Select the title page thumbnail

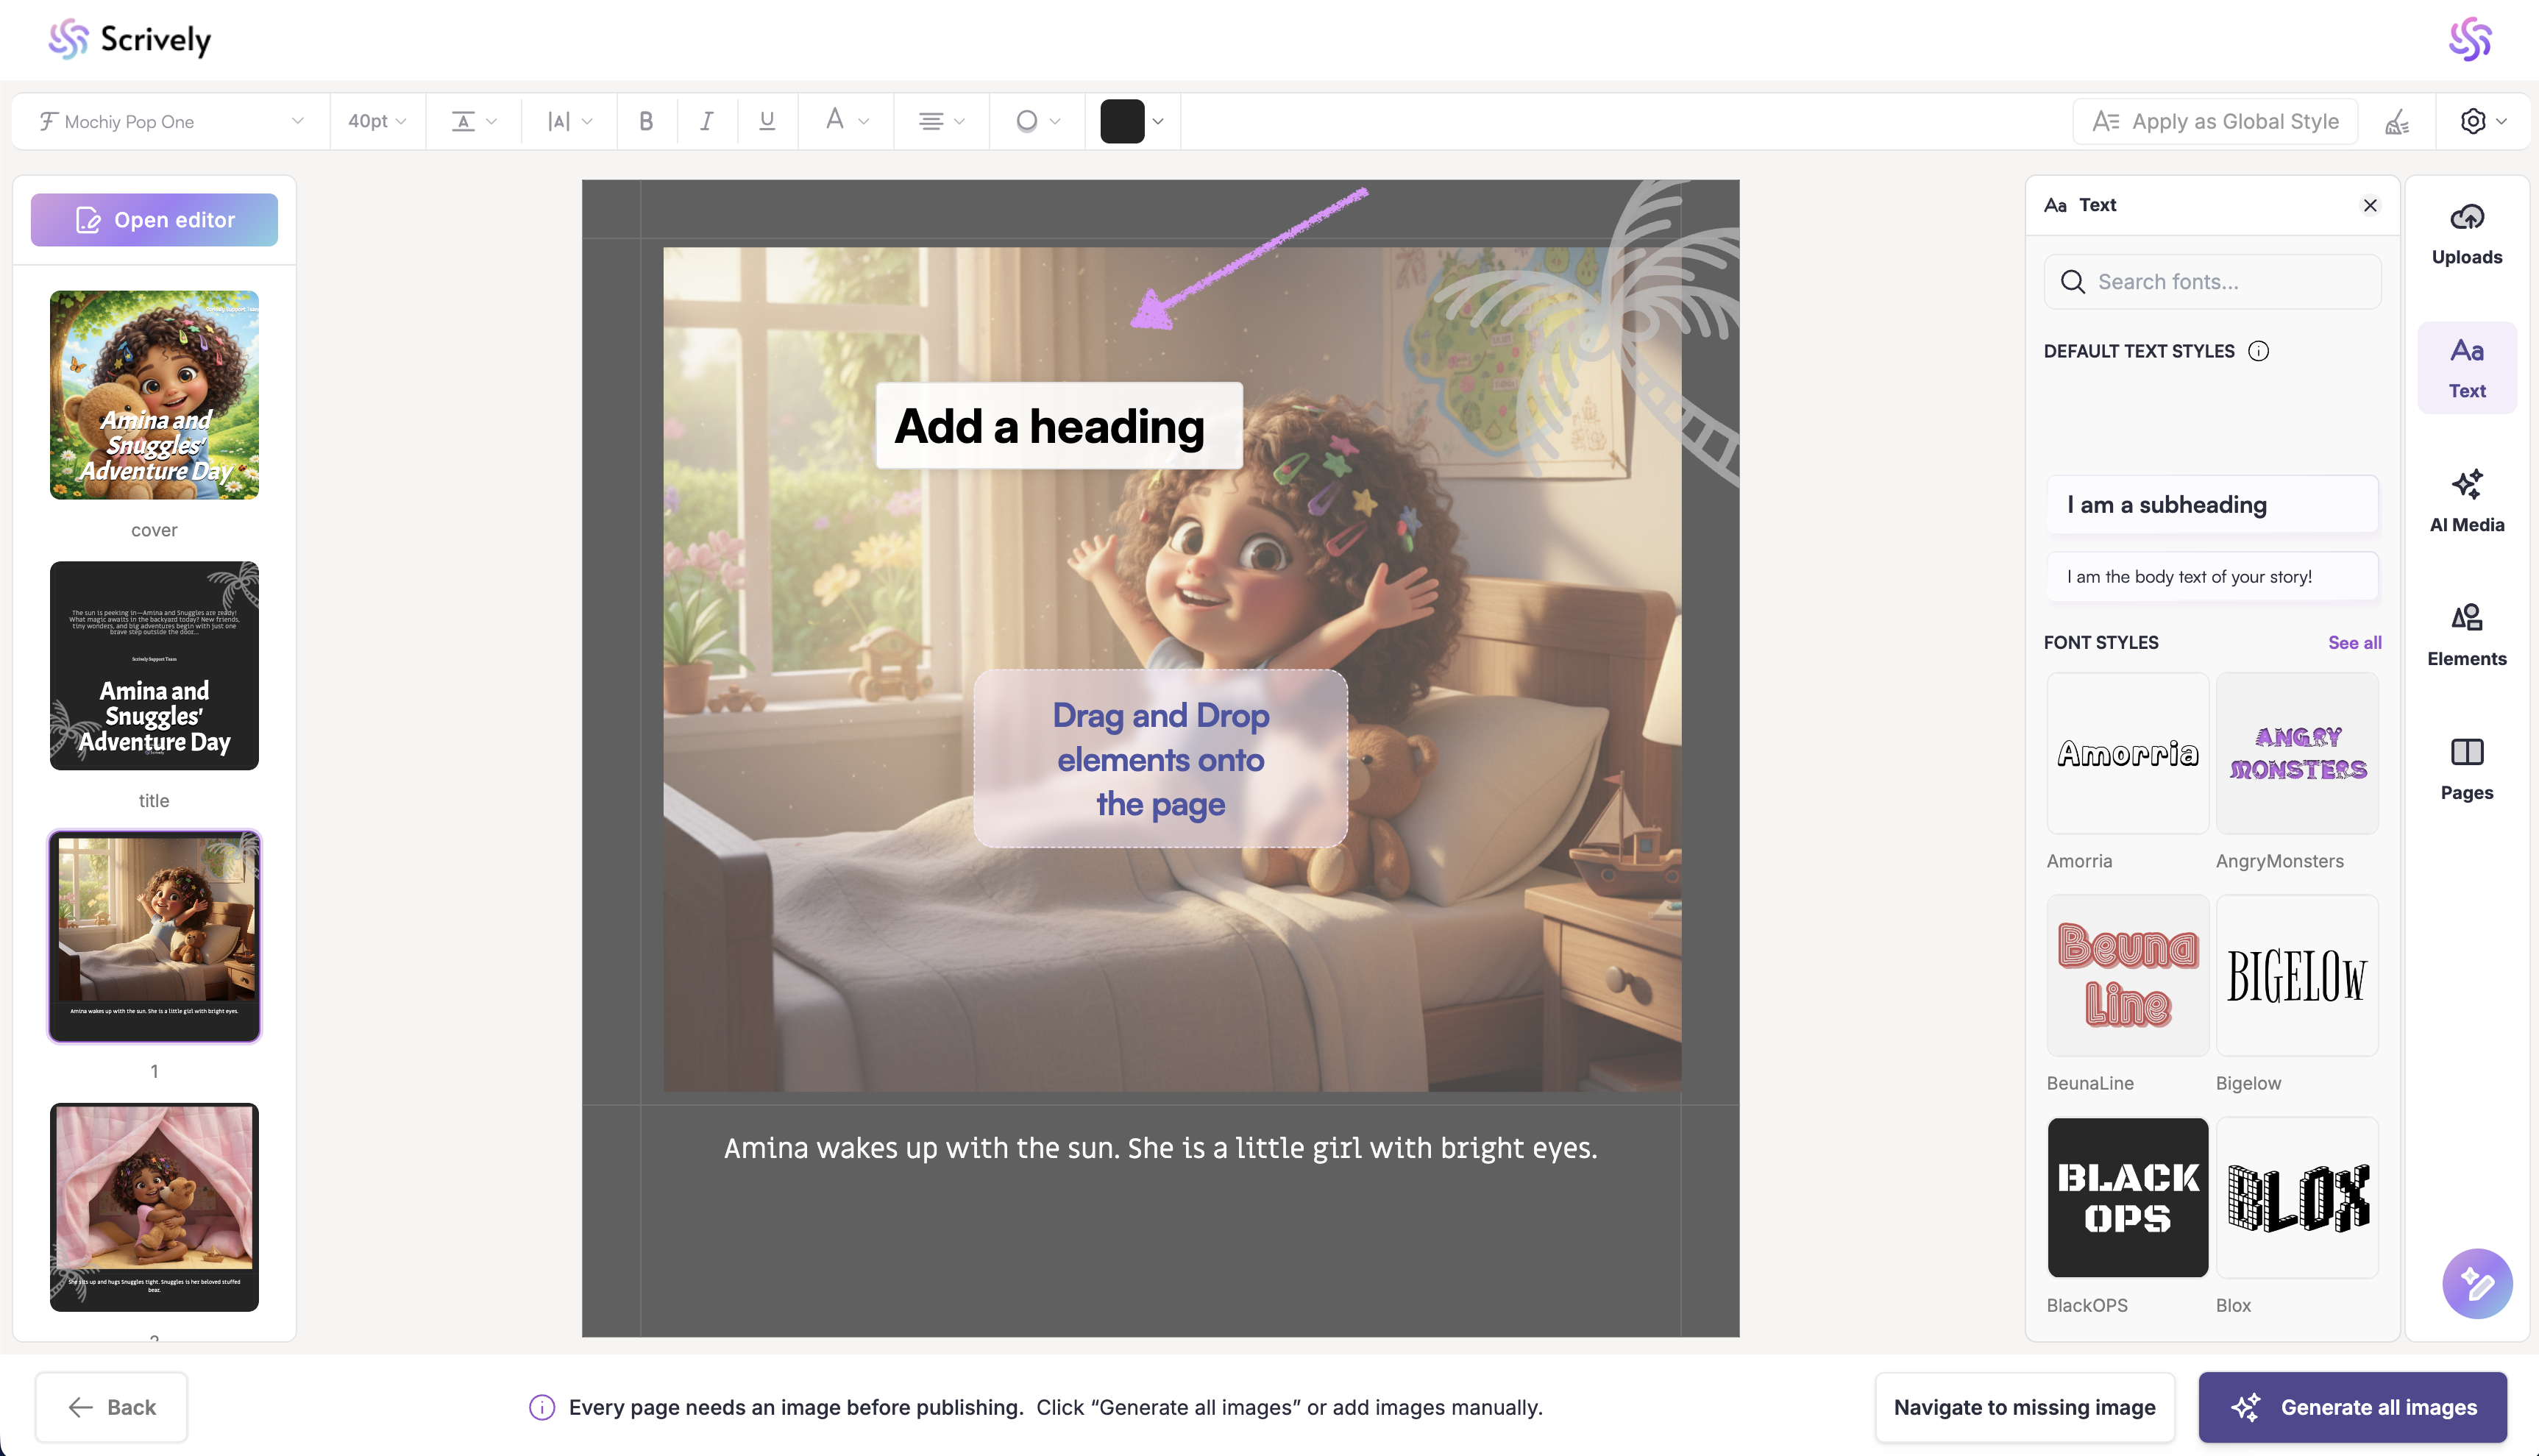154,665
